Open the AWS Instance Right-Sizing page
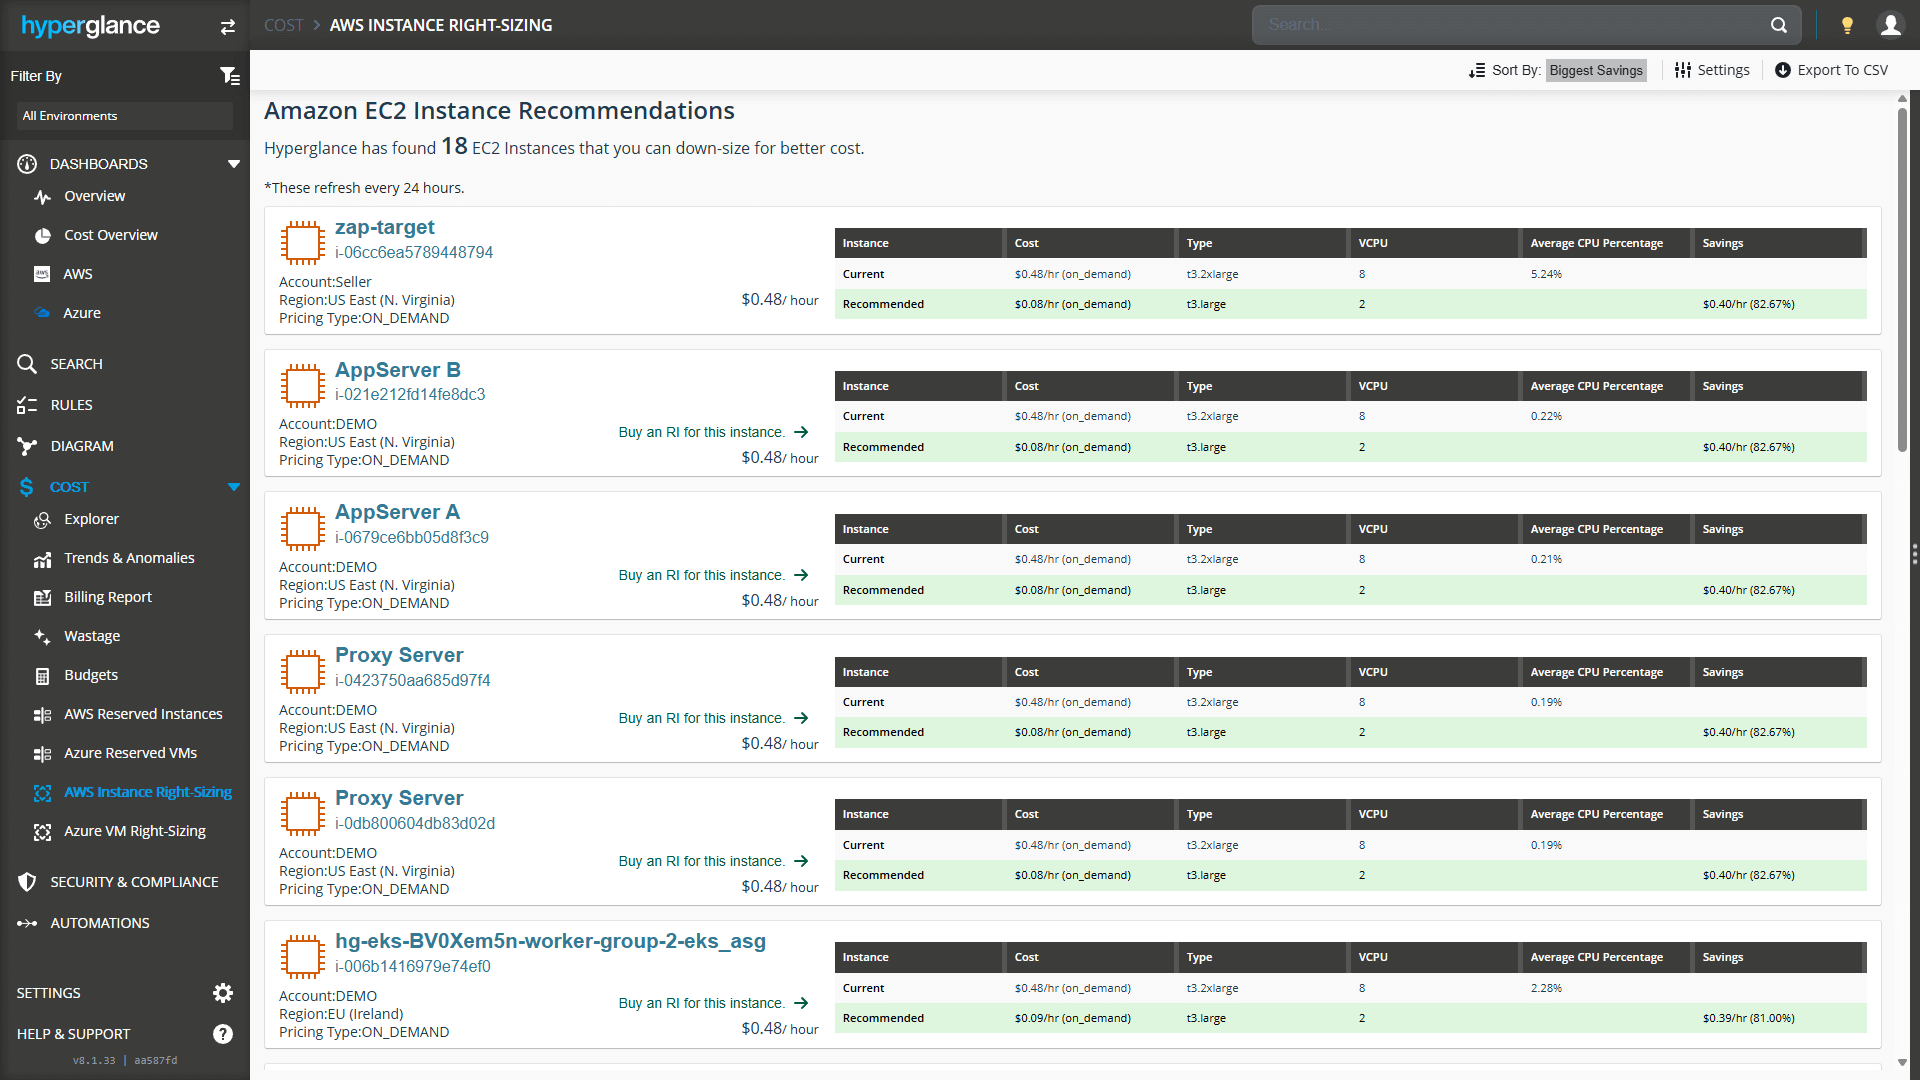The height and width of the screenshot is (1080, 1920). pyautogui.click(x=148, y=792)
